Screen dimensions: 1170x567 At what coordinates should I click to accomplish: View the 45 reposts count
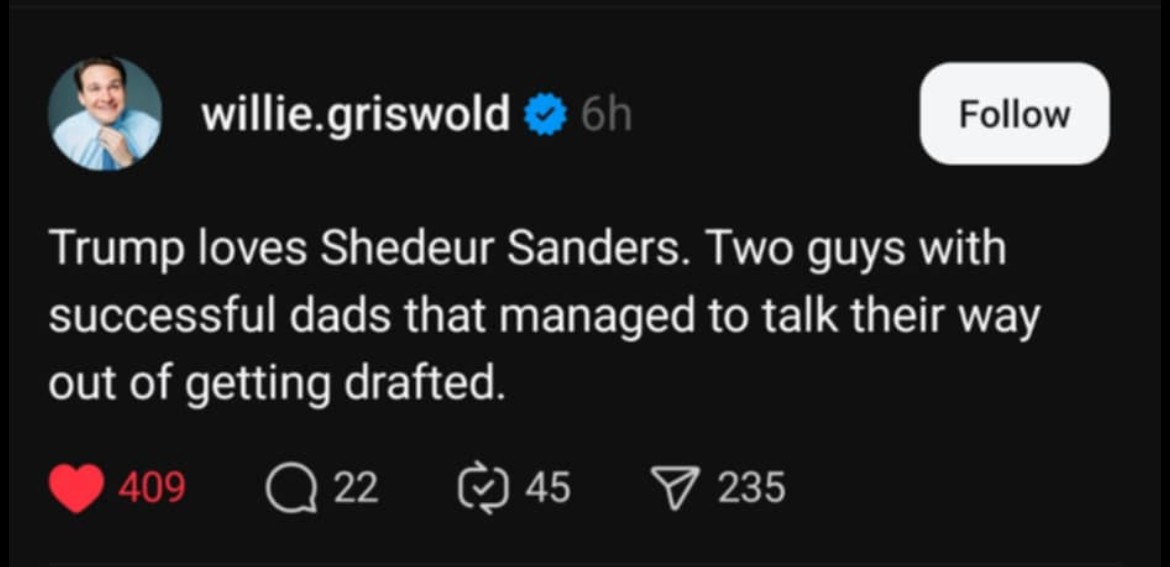(547, 488)
